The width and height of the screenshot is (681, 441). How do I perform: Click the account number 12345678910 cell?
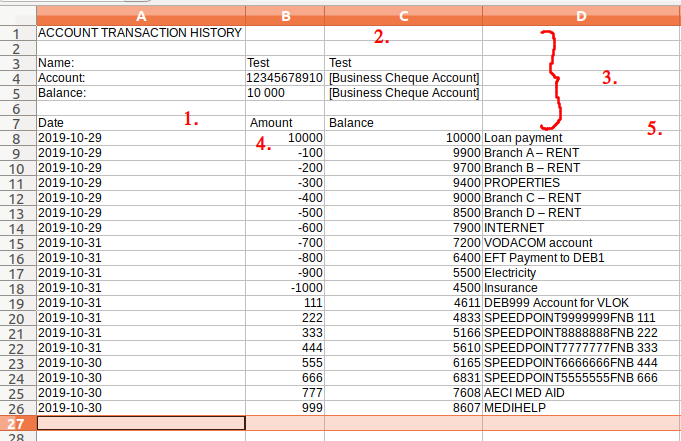pyautogui.click(x=285, y=78)
